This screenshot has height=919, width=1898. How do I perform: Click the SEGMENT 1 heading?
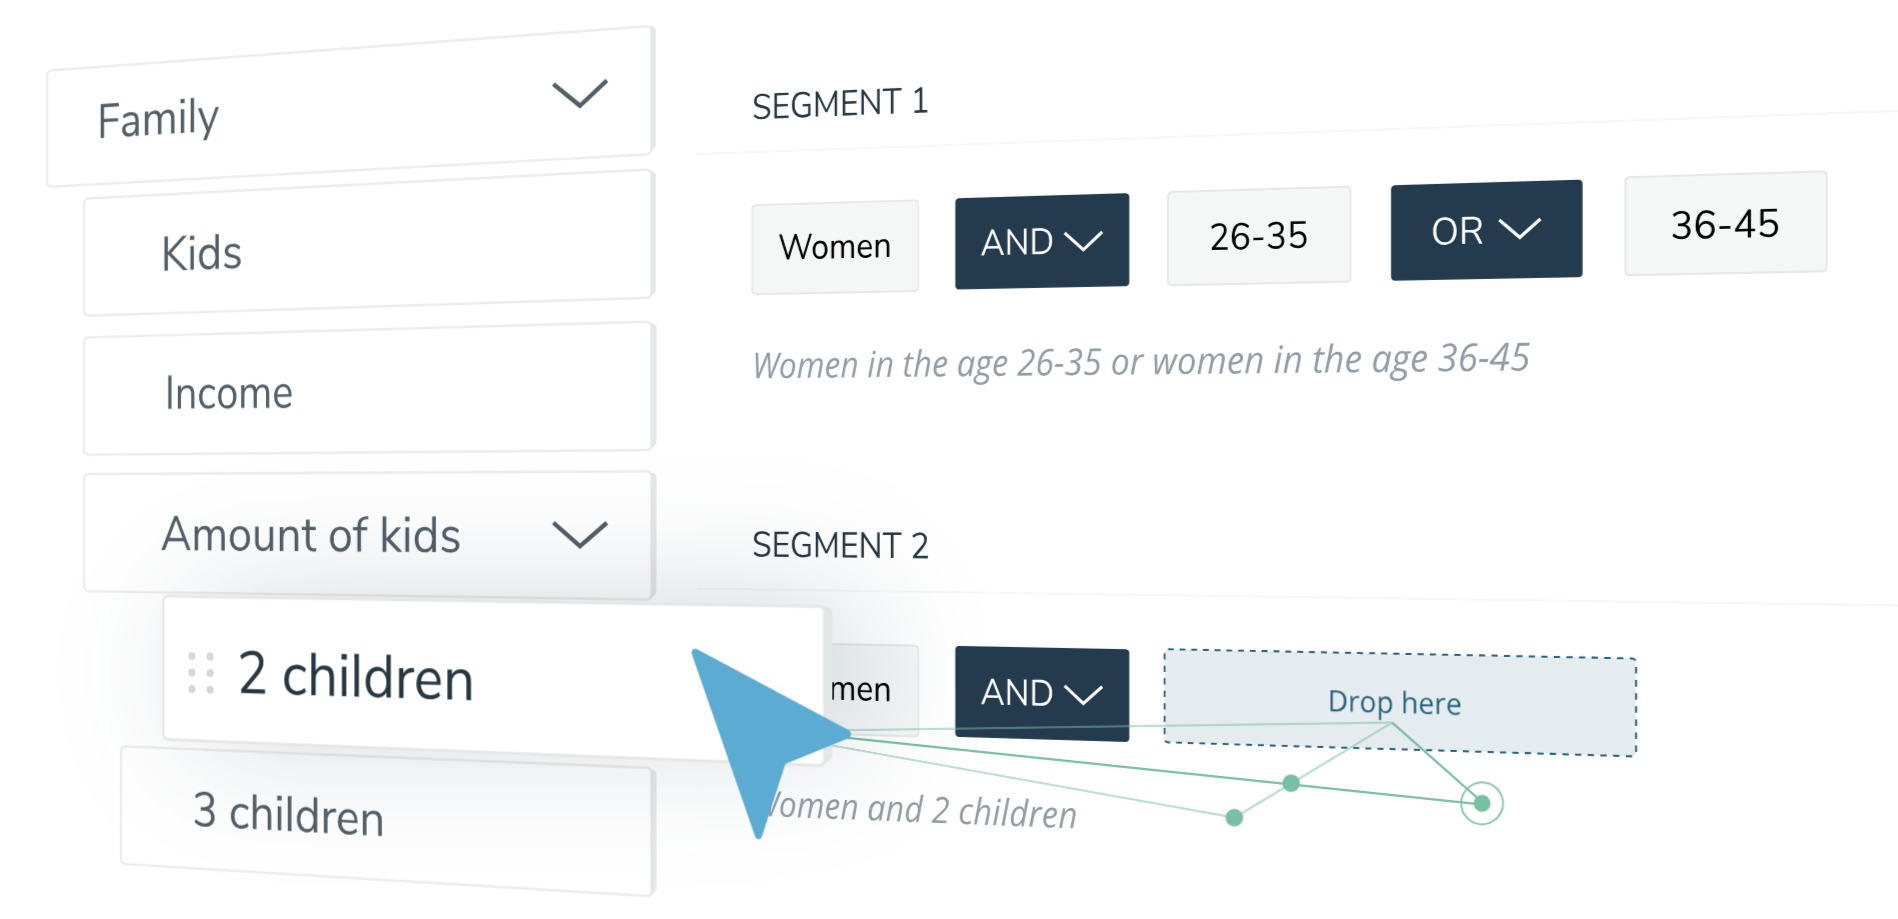tap(839, 103)
